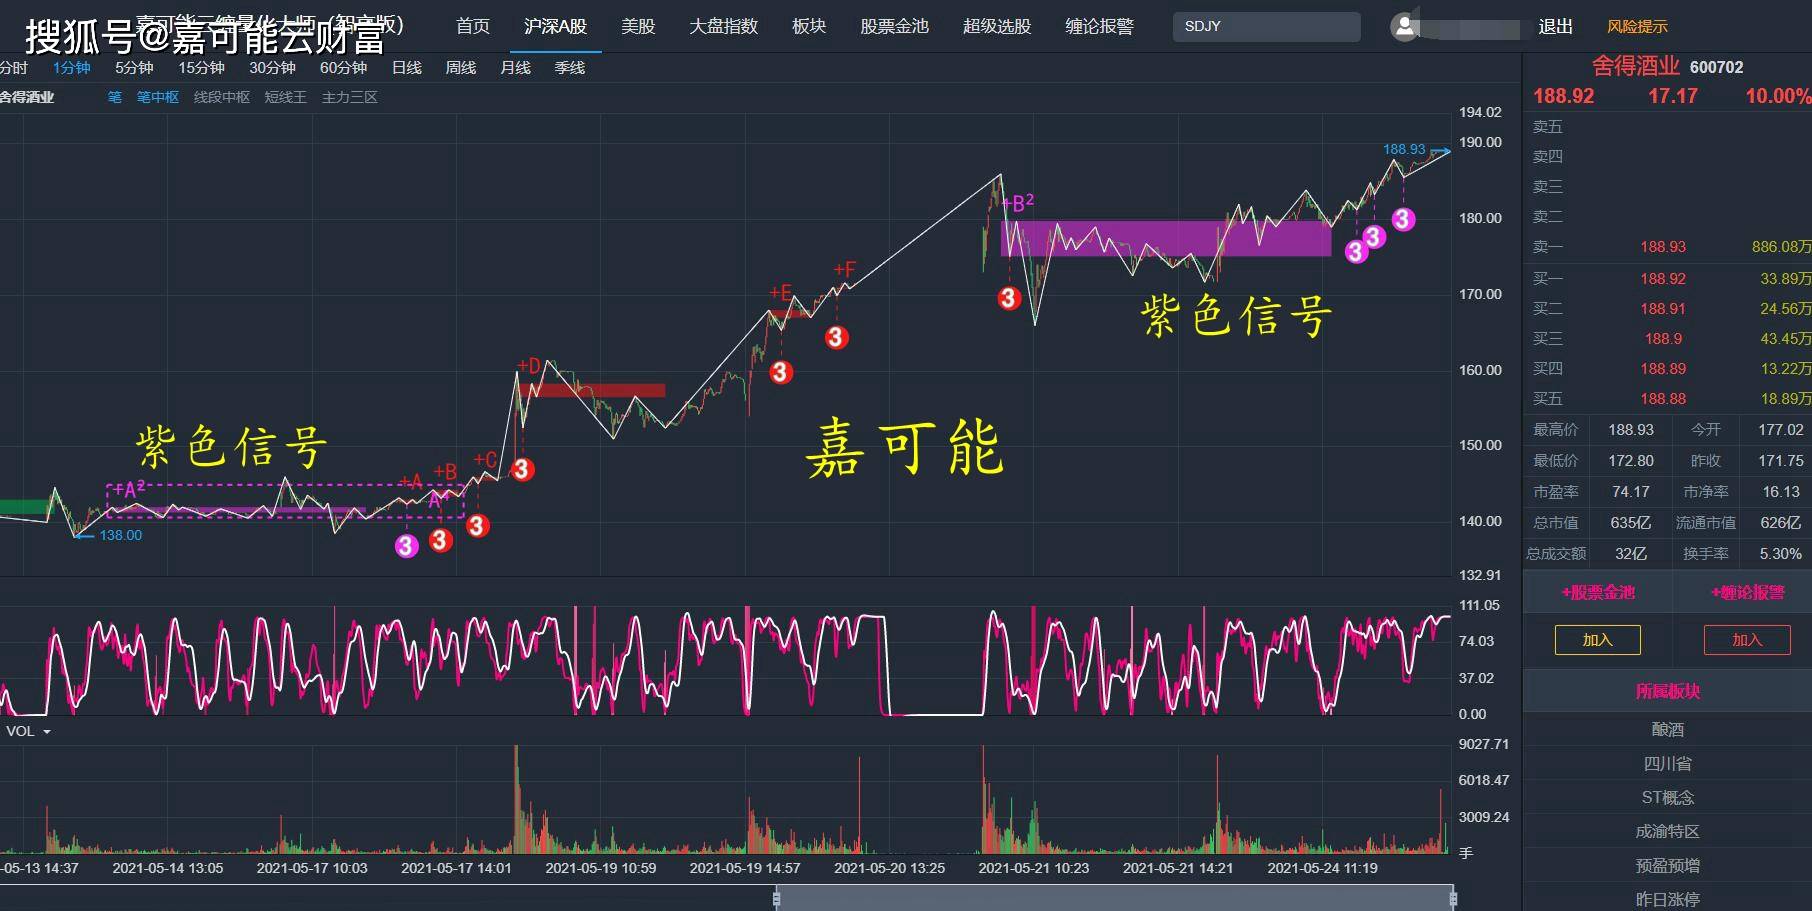Select the 60分钟 timeframe
The image size is (1812, 911).
click(x=343, y=68)
